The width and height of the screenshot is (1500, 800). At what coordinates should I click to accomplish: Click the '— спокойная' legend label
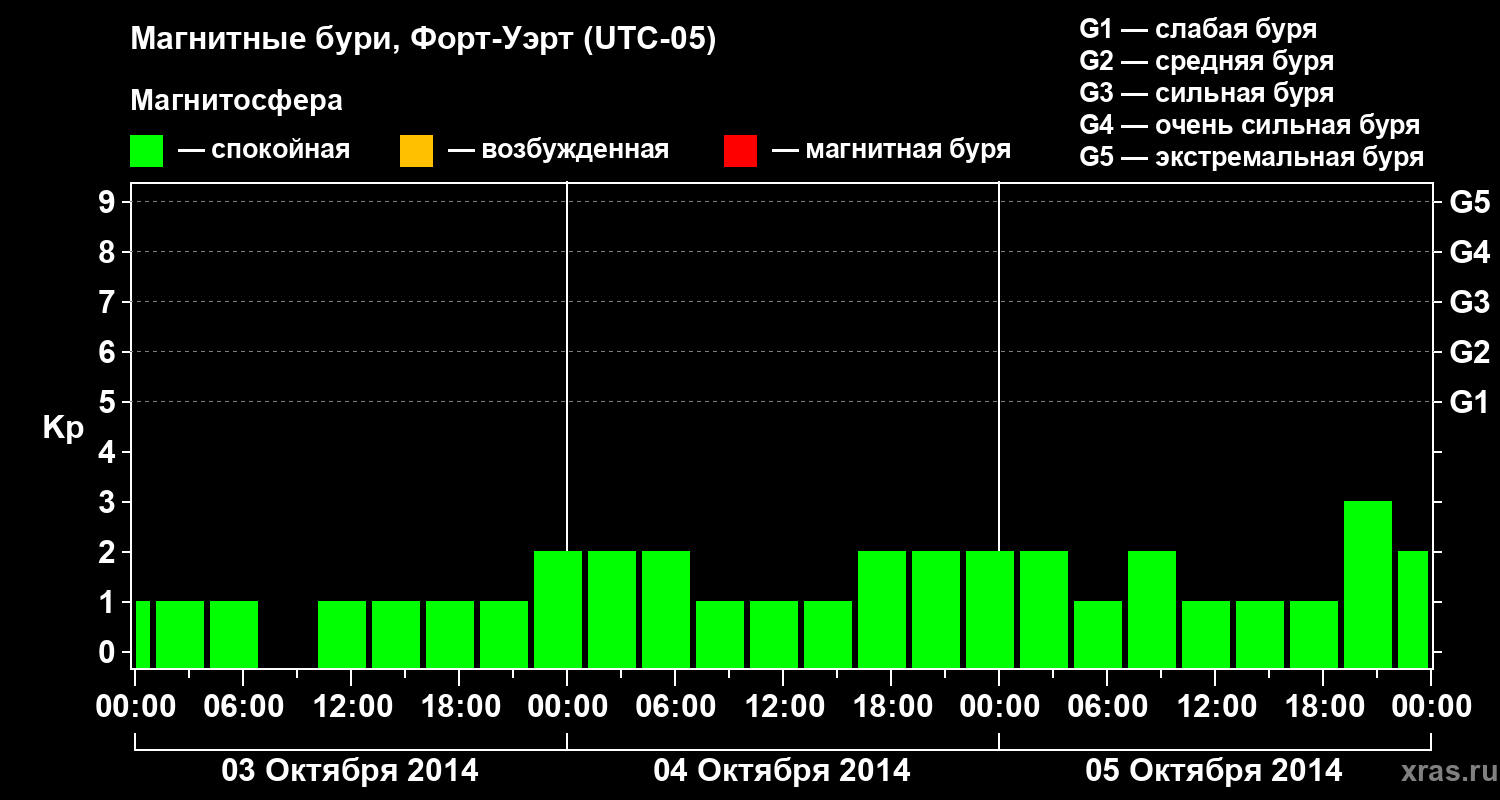[264, 150]
